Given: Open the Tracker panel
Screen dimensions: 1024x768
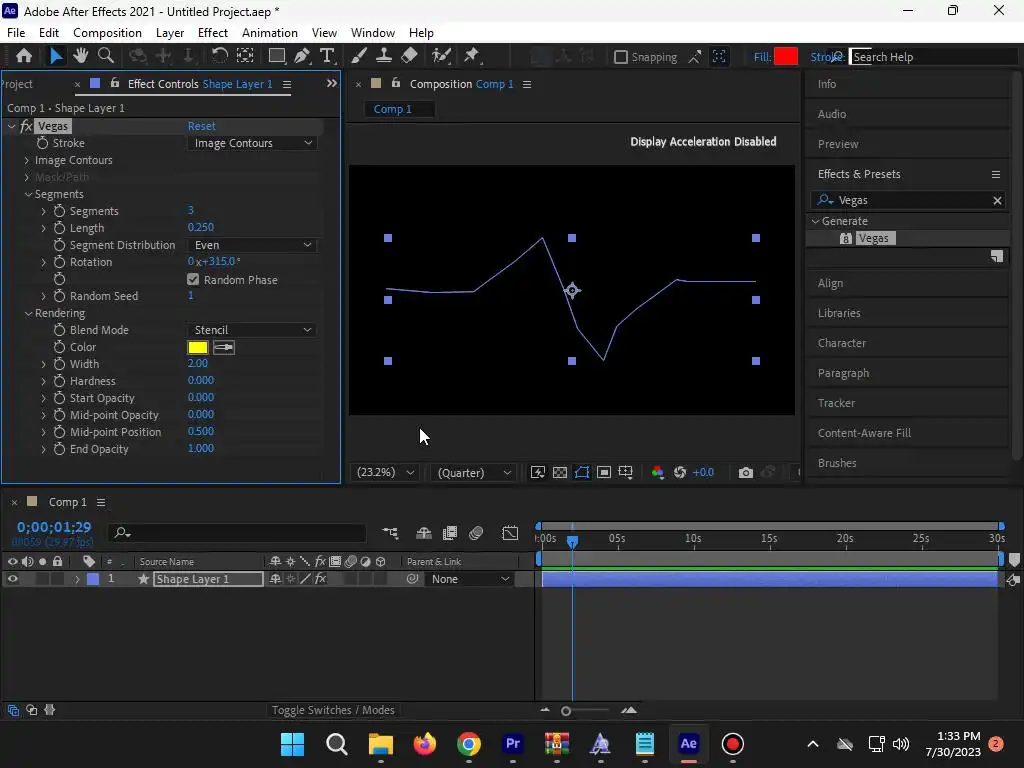Looking at the screenshot, I should [x=837, y=403].
